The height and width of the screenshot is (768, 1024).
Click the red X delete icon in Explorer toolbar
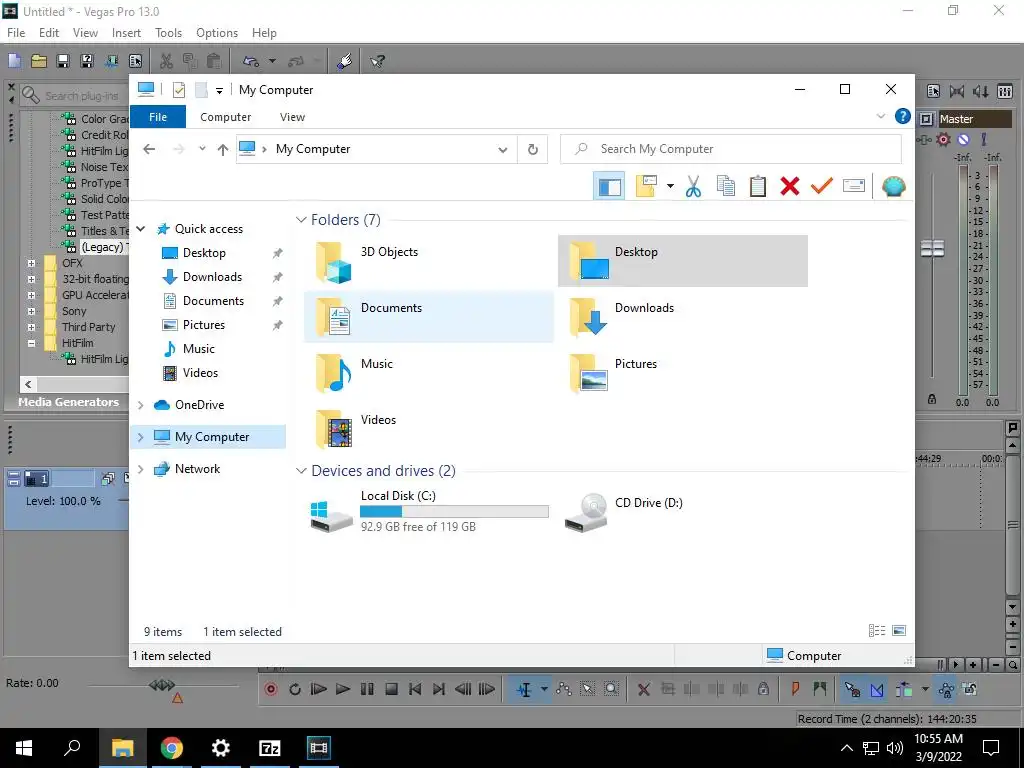790,186
